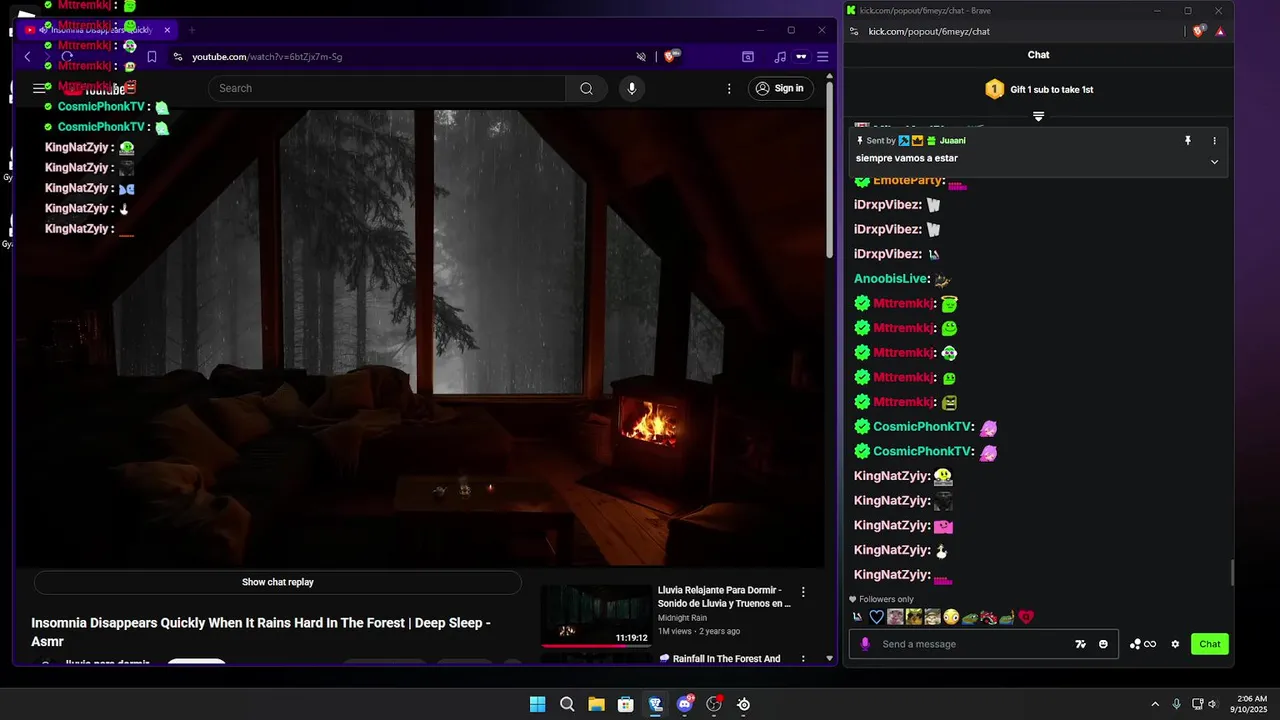Open the Brave playlist music note icon
This screenshot has width=1280, height=720.
pos(780,57)
